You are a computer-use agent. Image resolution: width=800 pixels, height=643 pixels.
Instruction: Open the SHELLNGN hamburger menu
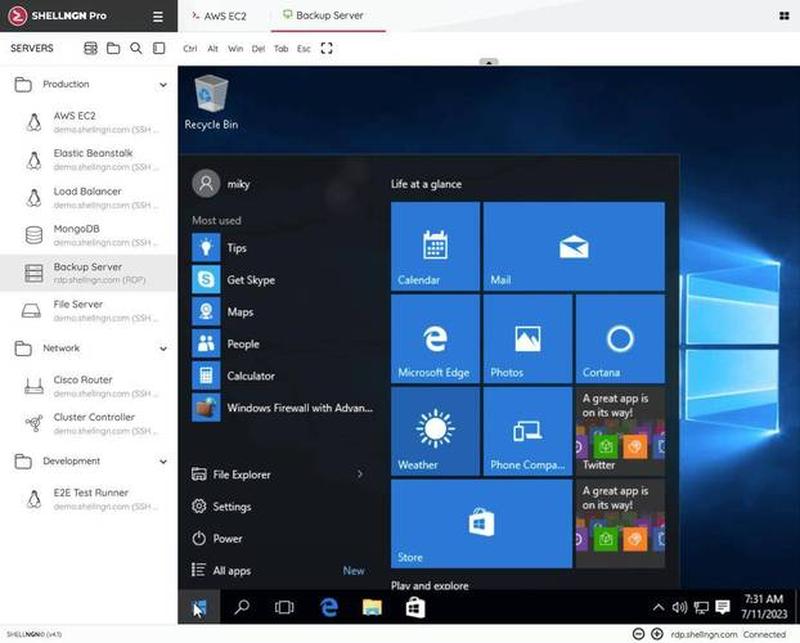(158, 16)
